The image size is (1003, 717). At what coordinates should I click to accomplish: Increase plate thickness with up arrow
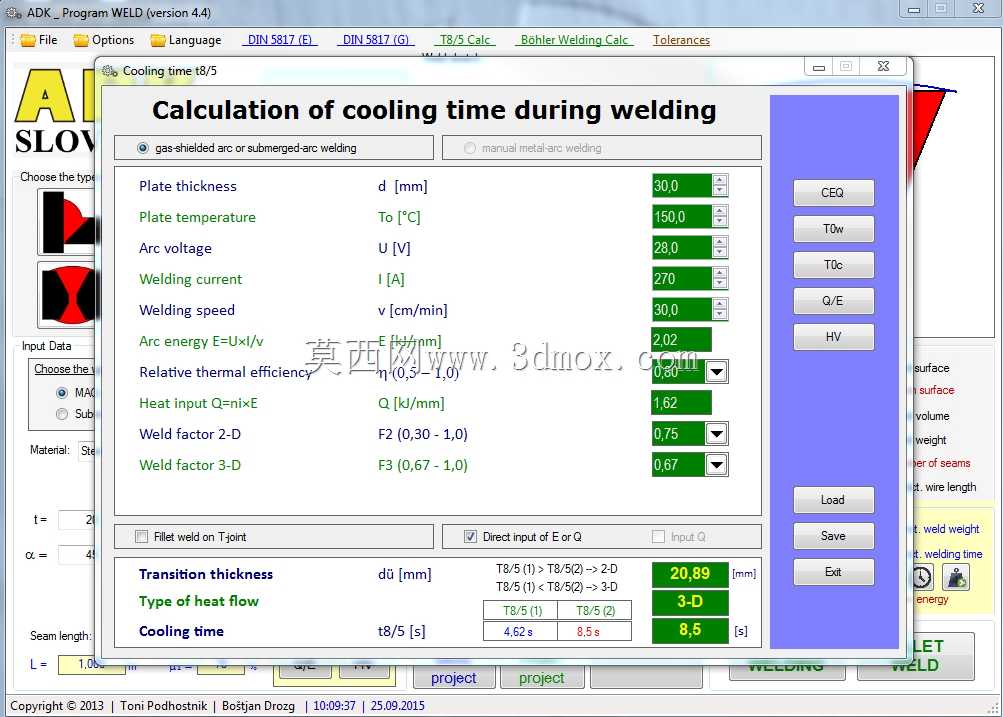tap(720, 180)
